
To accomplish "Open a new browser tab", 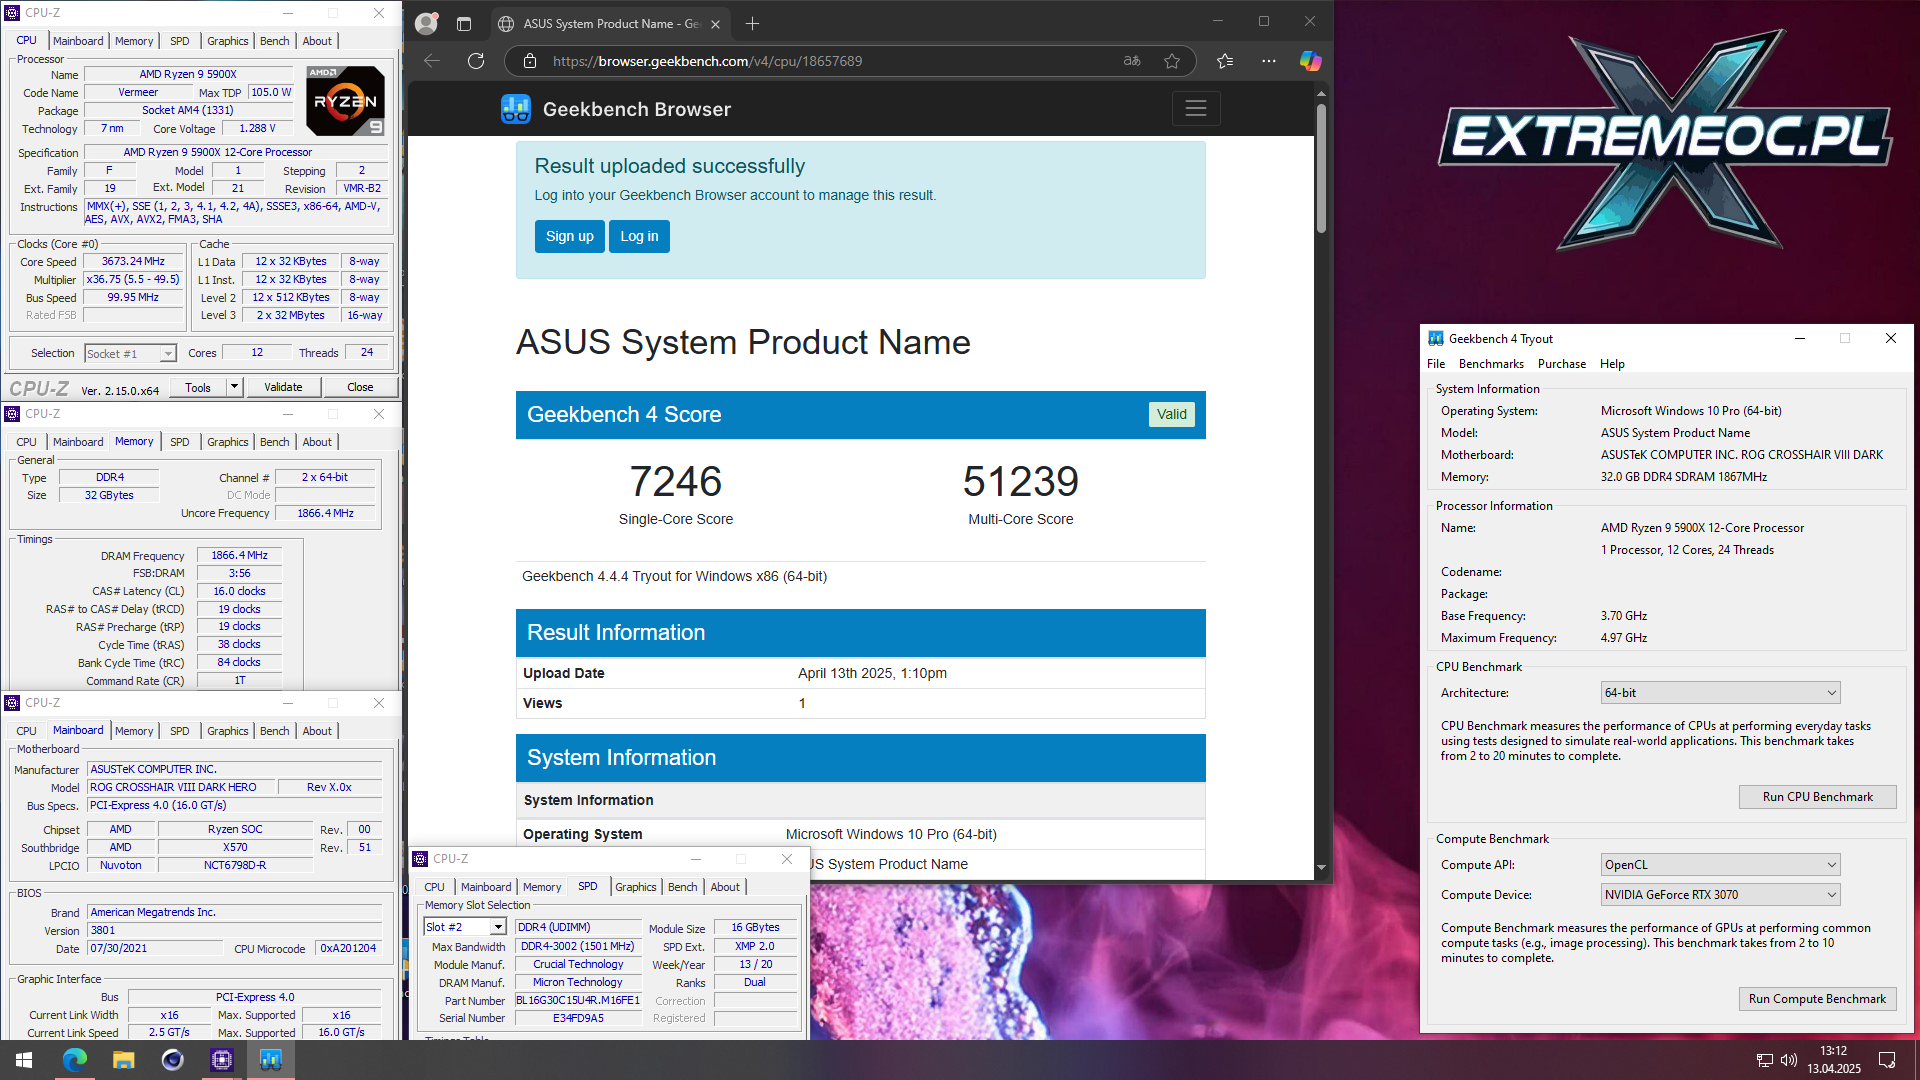I will click(752, 23).
